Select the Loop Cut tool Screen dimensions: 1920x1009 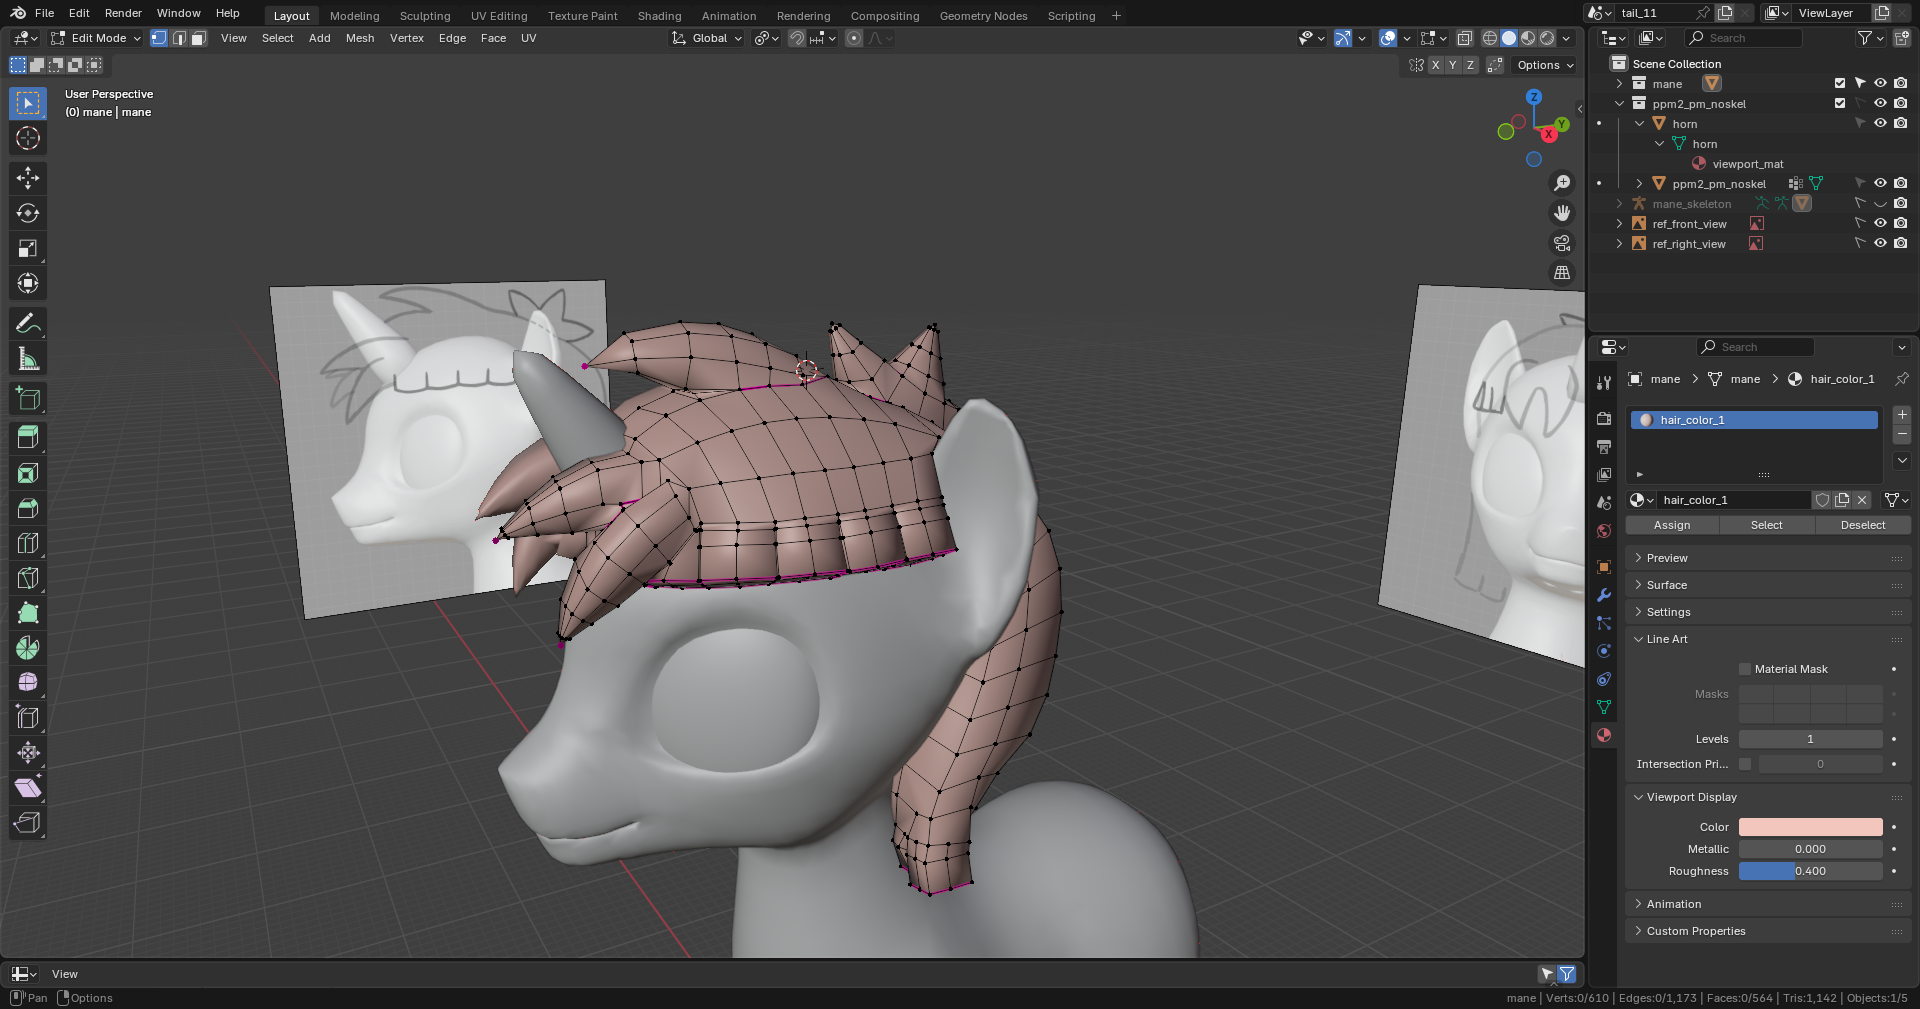[x=28, y=543]
